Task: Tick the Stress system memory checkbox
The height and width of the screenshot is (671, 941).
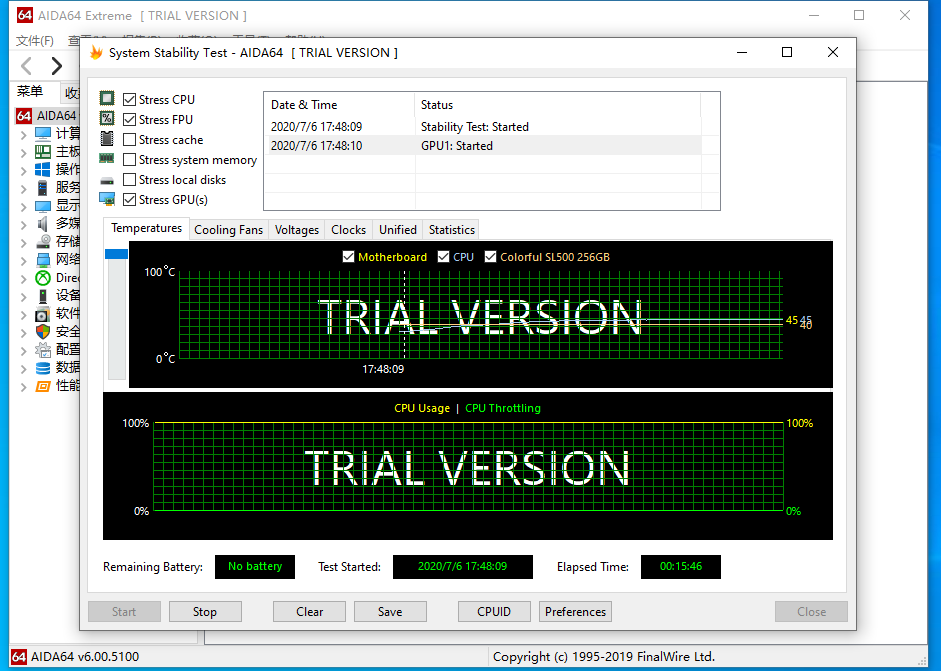Action: (129, 160)
